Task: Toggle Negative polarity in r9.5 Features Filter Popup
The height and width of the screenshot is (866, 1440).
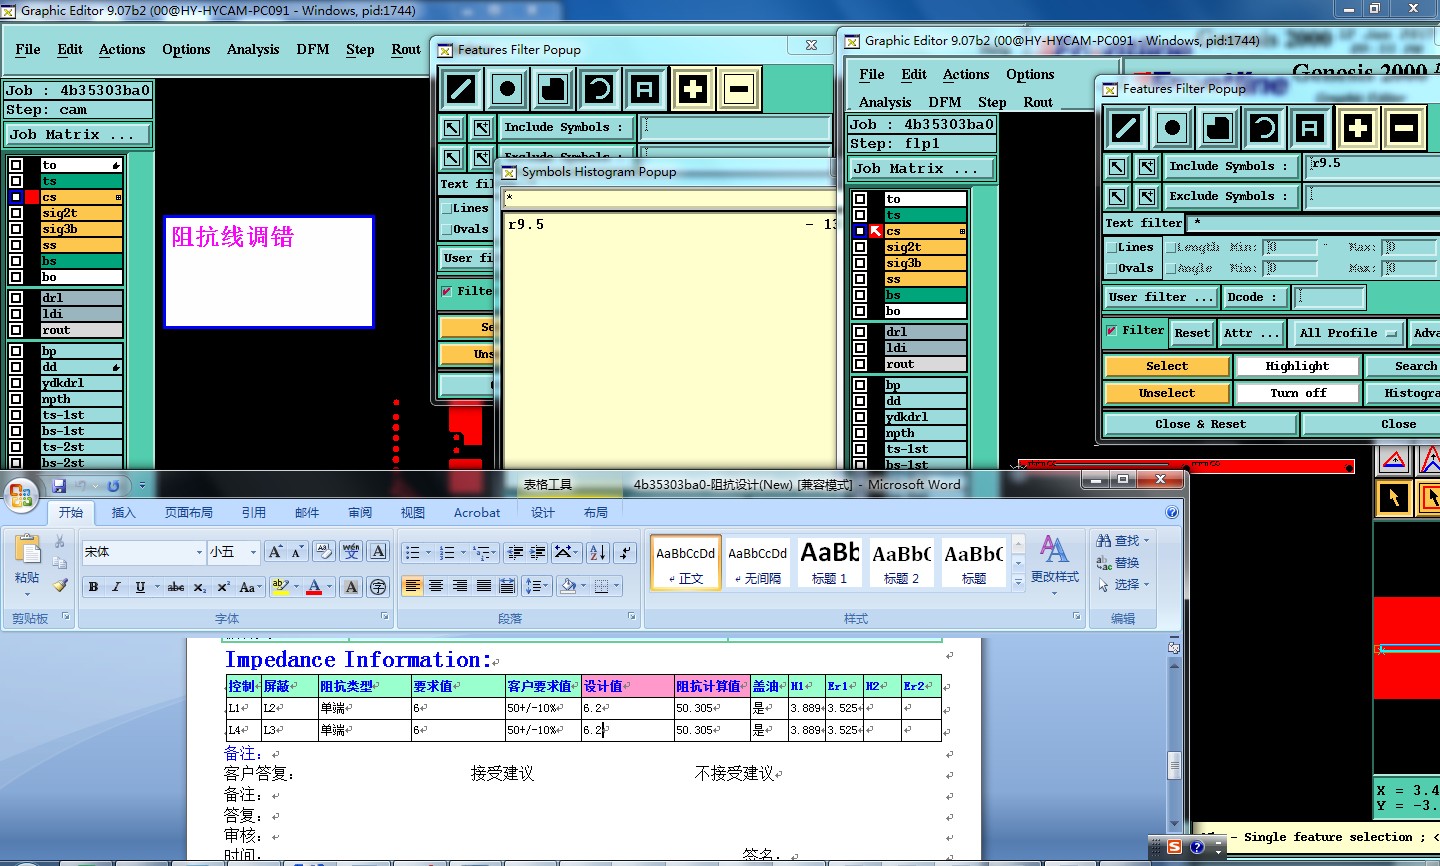Action: [x=1403, y=128]
